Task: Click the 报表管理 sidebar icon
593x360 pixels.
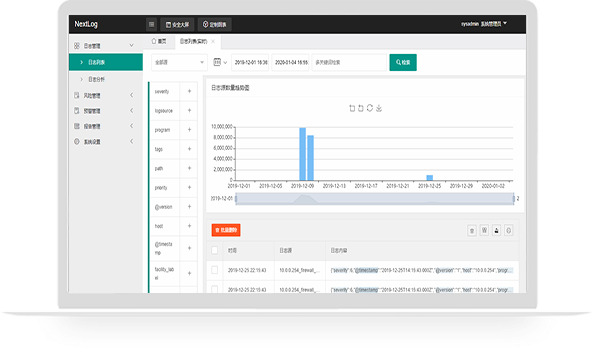Action: click(77, 126)
